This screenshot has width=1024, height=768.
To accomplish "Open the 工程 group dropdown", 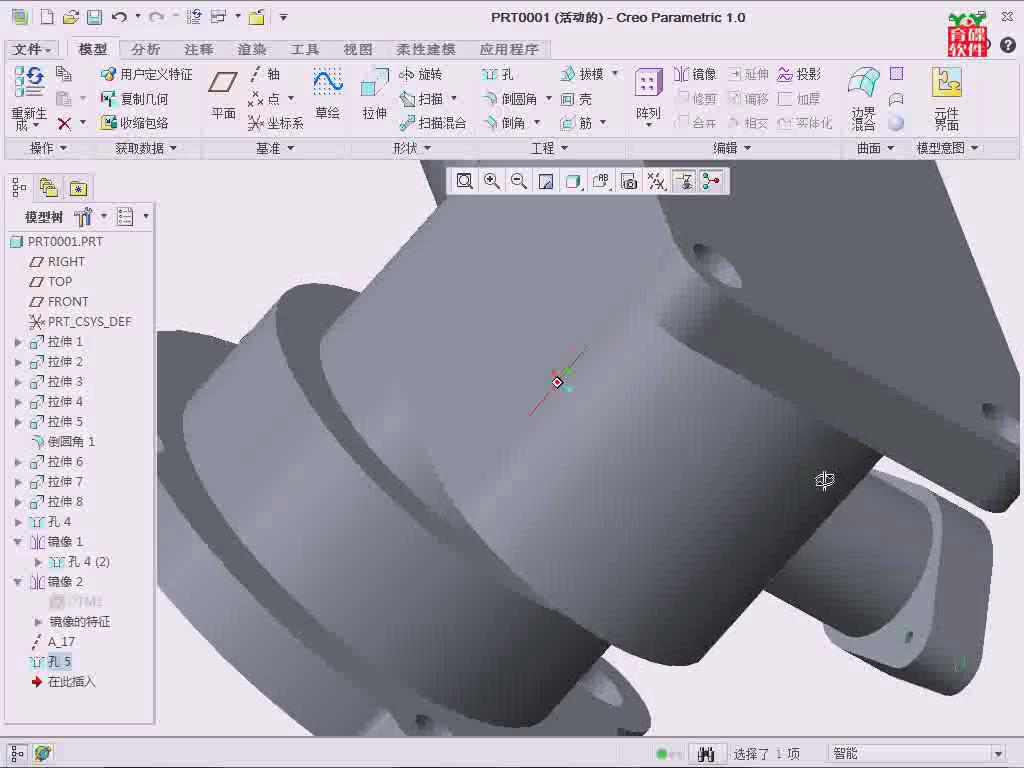I will 549,148.
